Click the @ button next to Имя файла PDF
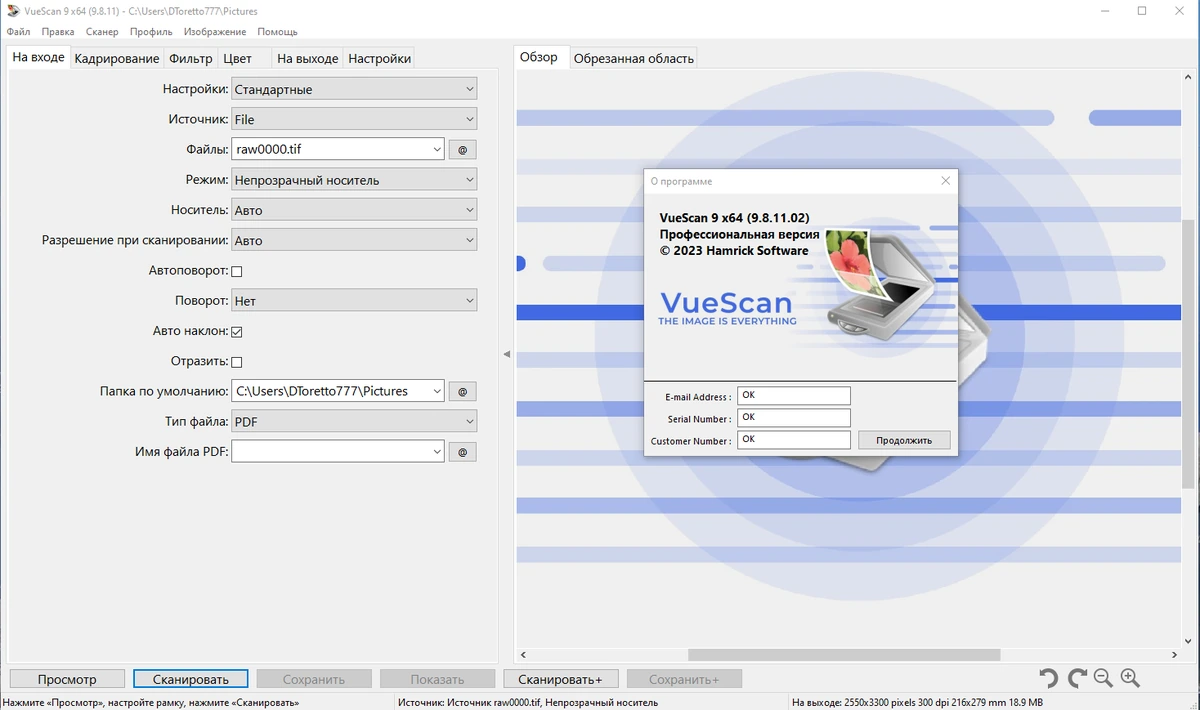Screen dimensions: 1200x710 pyautogui.click(x=462, y=452)
